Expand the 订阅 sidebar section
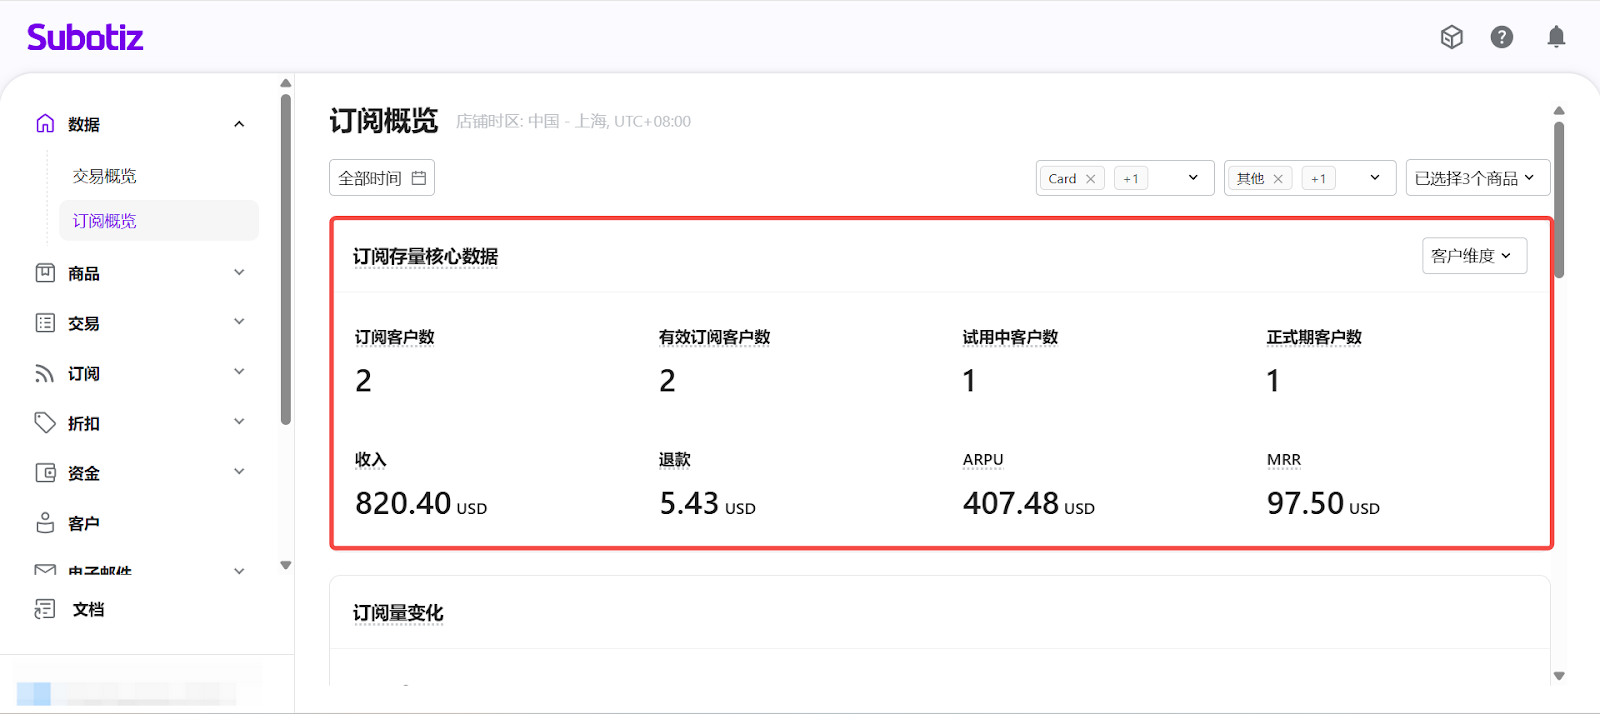The image size is (1600, 714). pyautogui.click(x=239, y=372)
